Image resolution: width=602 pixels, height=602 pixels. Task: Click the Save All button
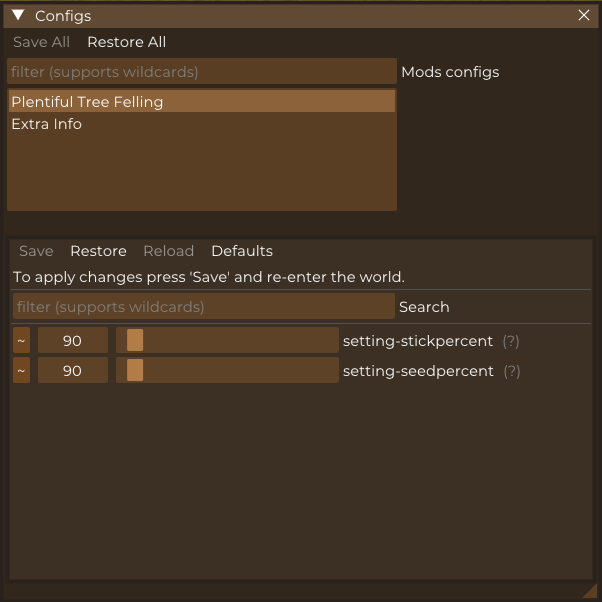41,42
